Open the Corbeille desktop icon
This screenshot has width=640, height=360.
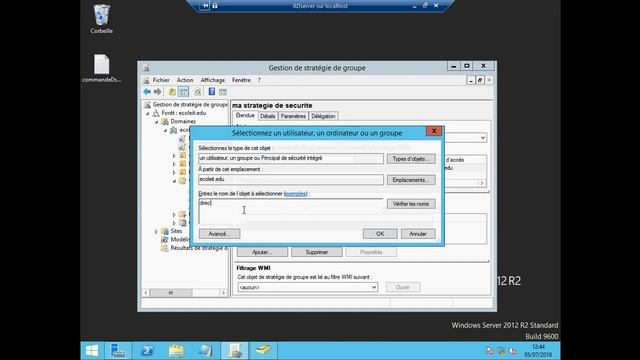[102, 19]
